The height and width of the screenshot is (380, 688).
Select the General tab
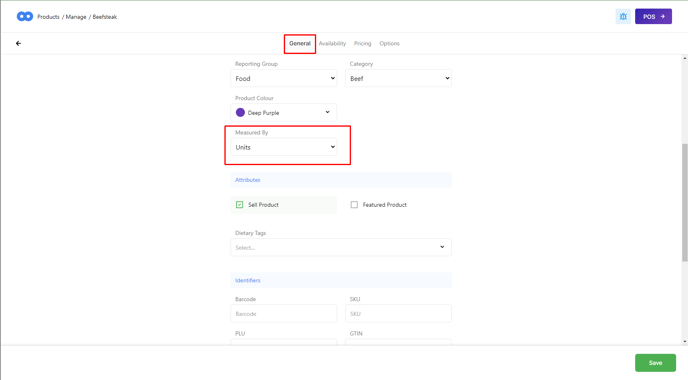(x=300, y=43)
